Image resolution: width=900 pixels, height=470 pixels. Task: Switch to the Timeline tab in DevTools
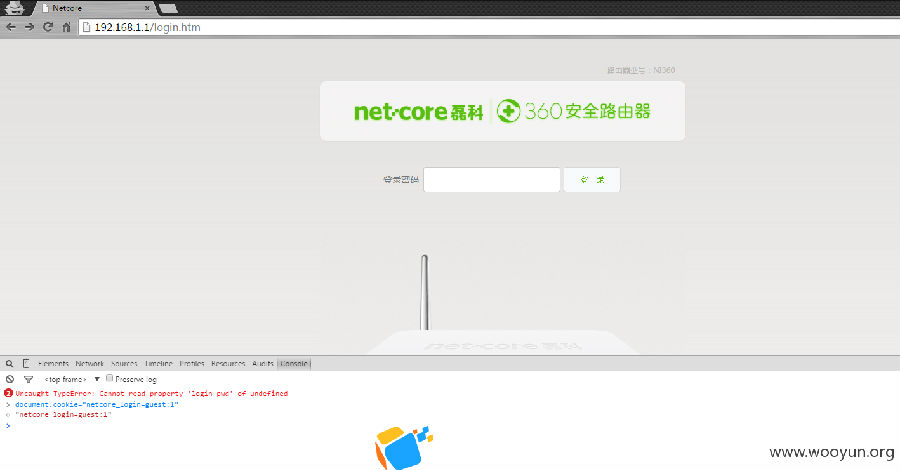pyautogui.click(x=158, y=364)
